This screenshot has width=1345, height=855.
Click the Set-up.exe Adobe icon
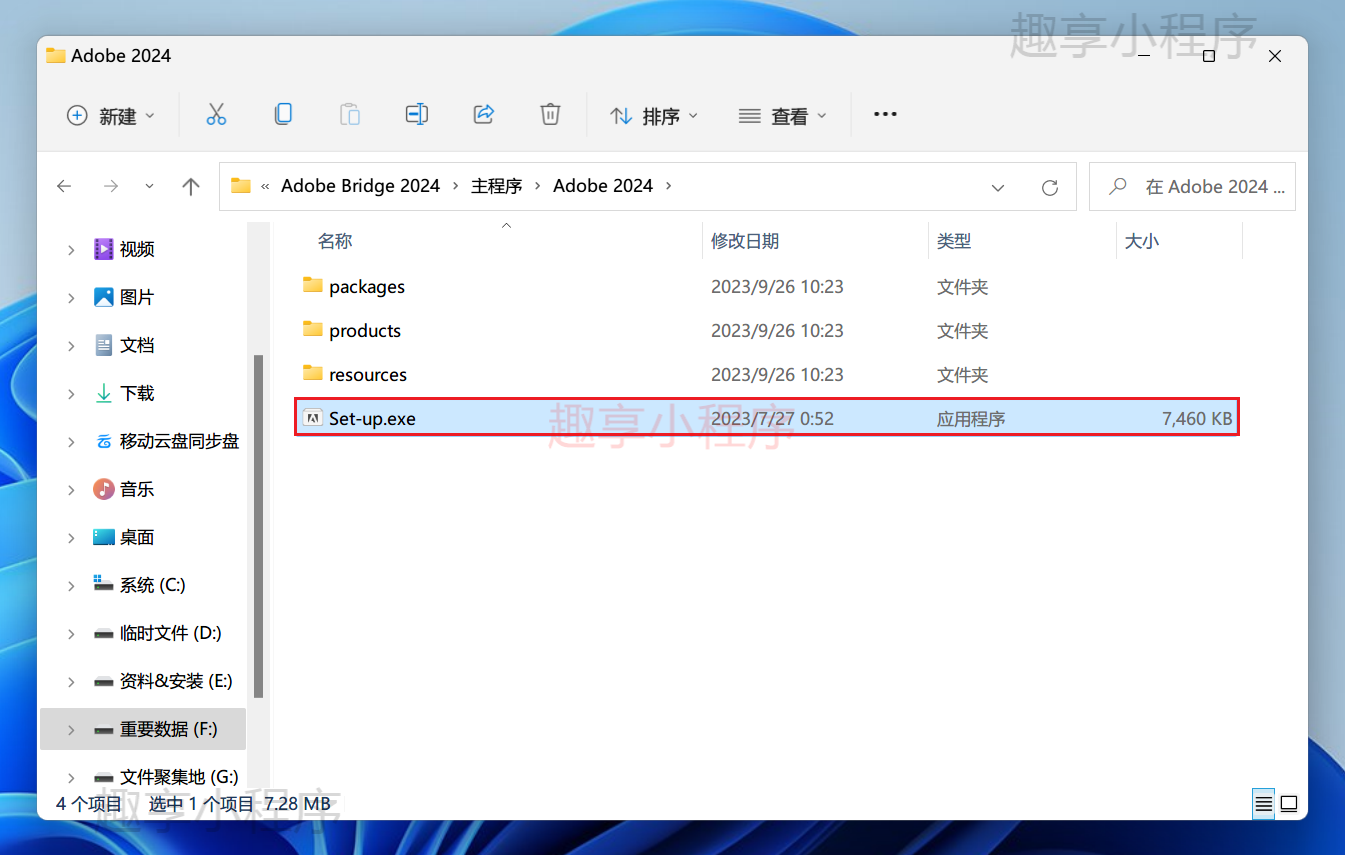click(x=313, y=419)
